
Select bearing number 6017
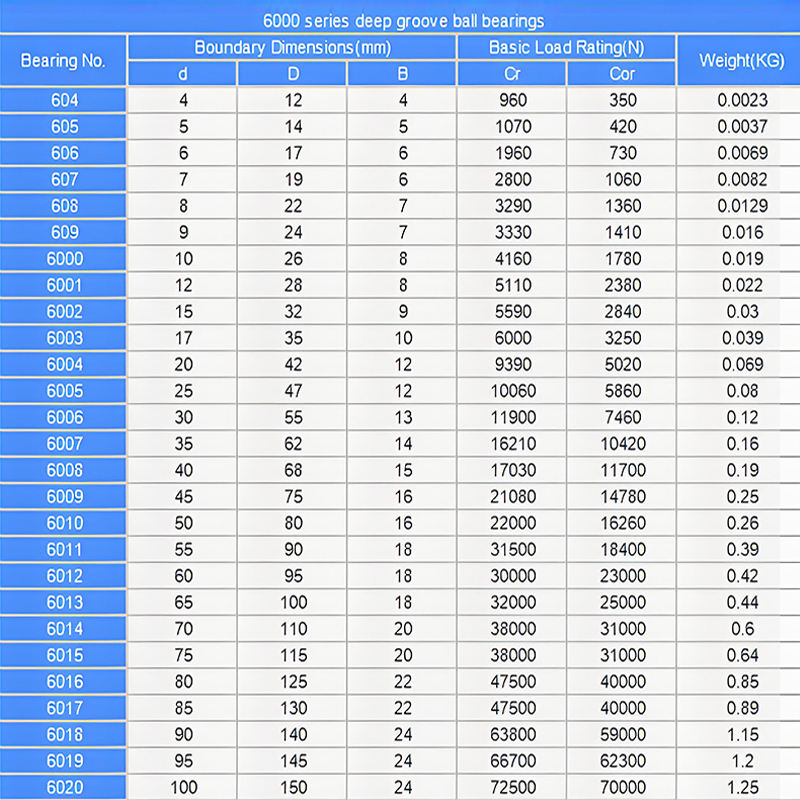(64, 708)
